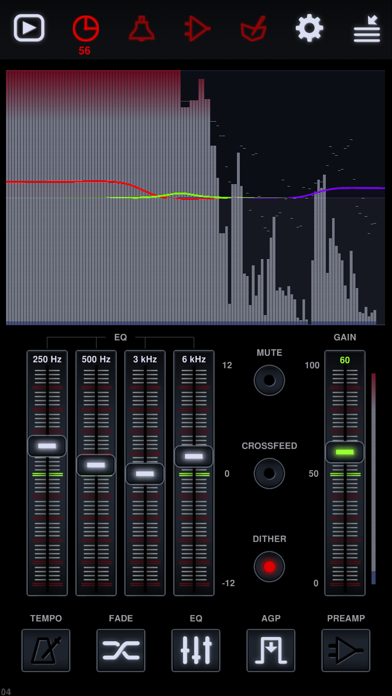Screen dimensions: 392x696
Task: Open the player view with the play icon
Action: pos(29,28)
